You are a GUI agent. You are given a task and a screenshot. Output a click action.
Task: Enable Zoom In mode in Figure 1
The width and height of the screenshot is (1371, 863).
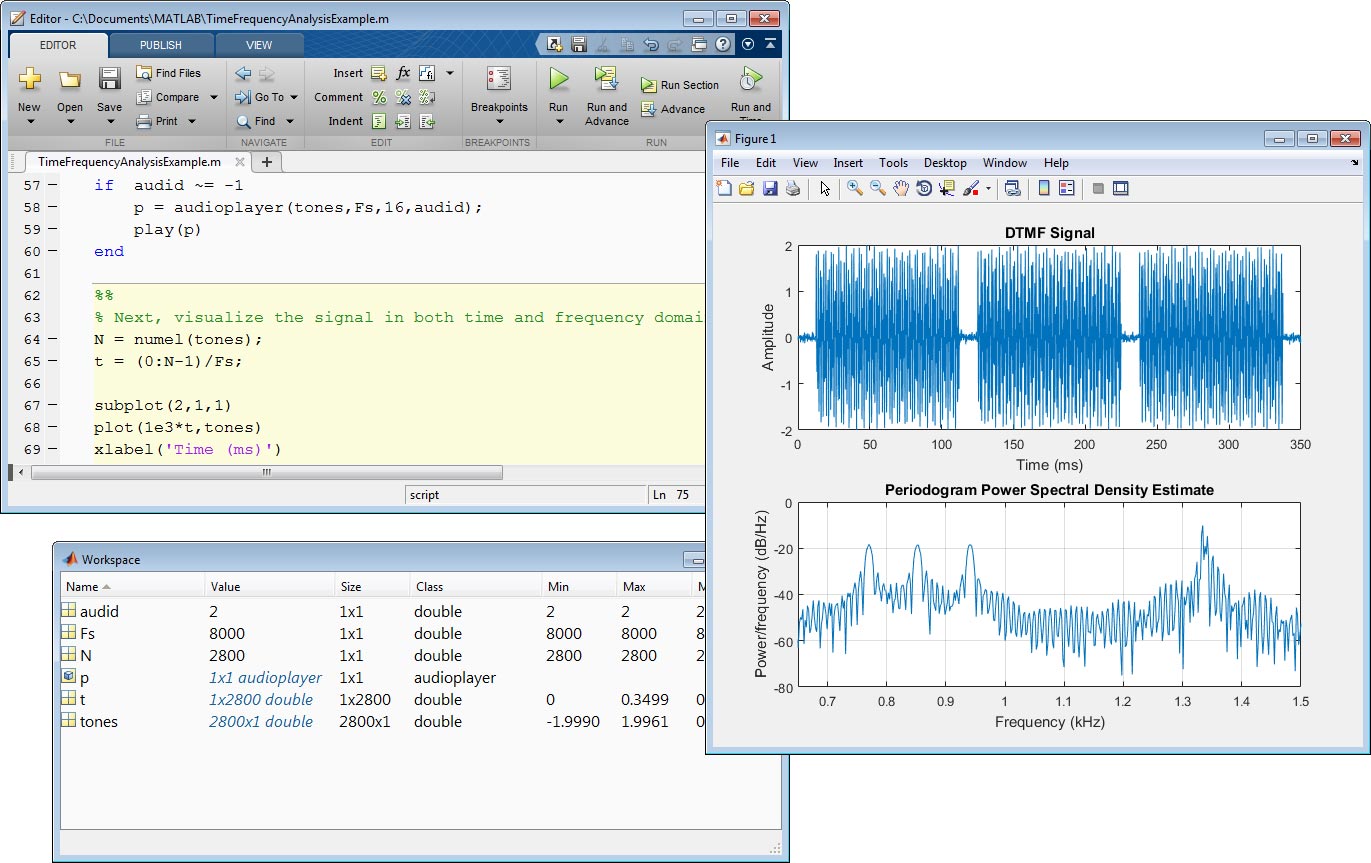(x=853, y=188)
